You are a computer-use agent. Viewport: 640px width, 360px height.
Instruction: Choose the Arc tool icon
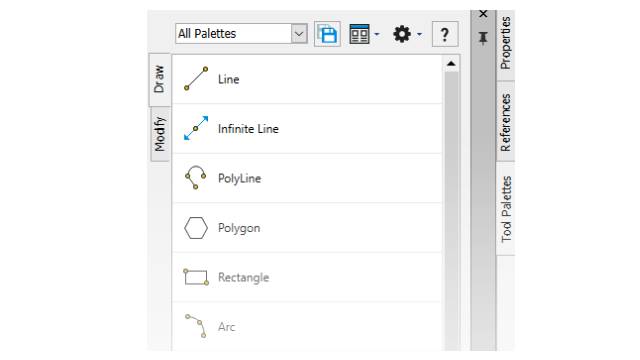[x=196, y=326]
